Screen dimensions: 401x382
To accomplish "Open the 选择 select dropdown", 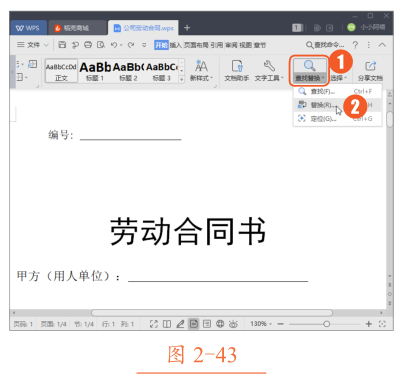I will point(339,78).
